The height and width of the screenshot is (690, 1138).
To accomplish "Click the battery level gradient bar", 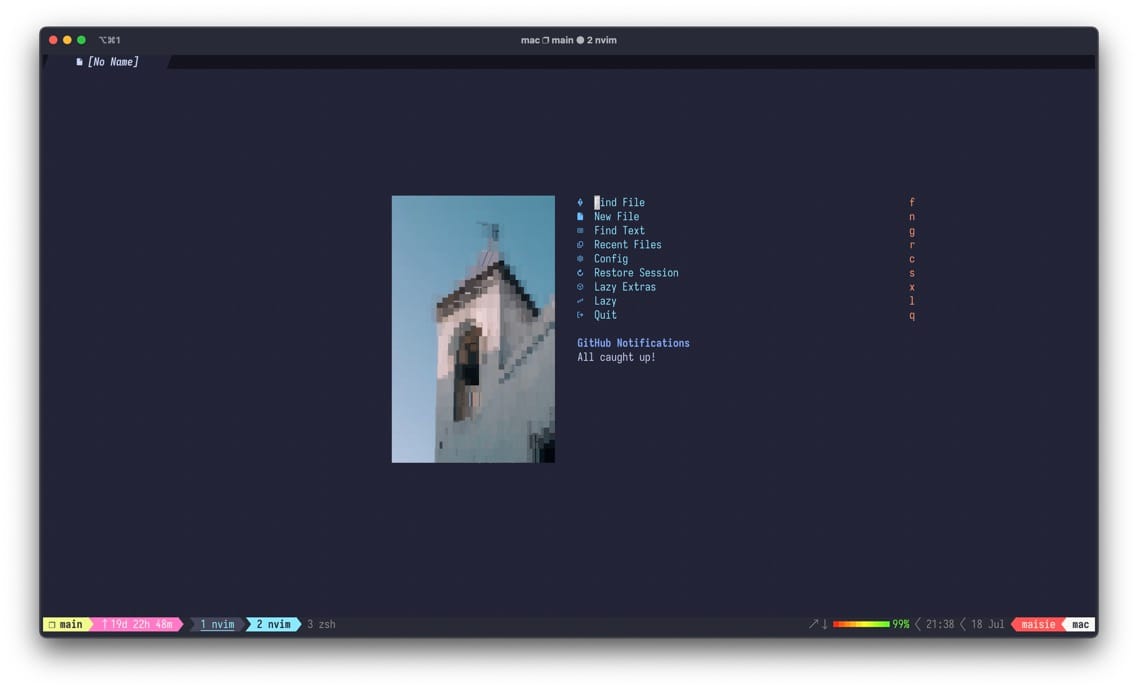I will click(861, 624).
